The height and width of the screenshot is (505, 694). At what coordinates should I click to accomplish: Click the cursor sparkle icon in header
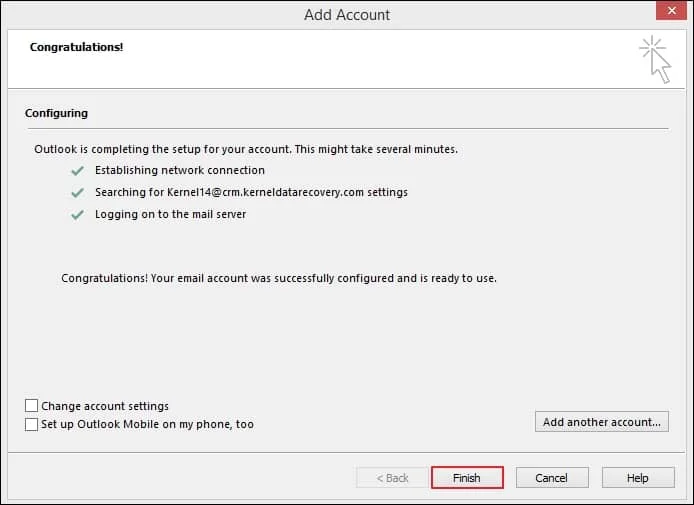click(655, 59)
